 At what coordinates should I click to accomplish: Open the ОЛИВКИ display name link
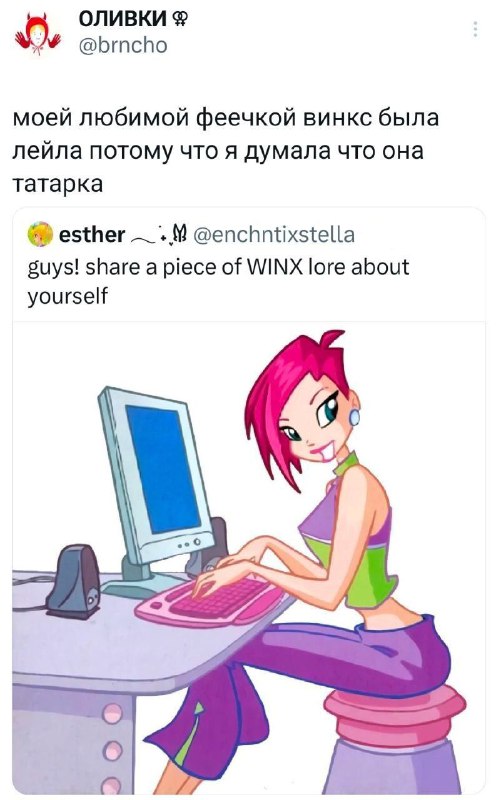pyautogui.click(x=122, y=19)
